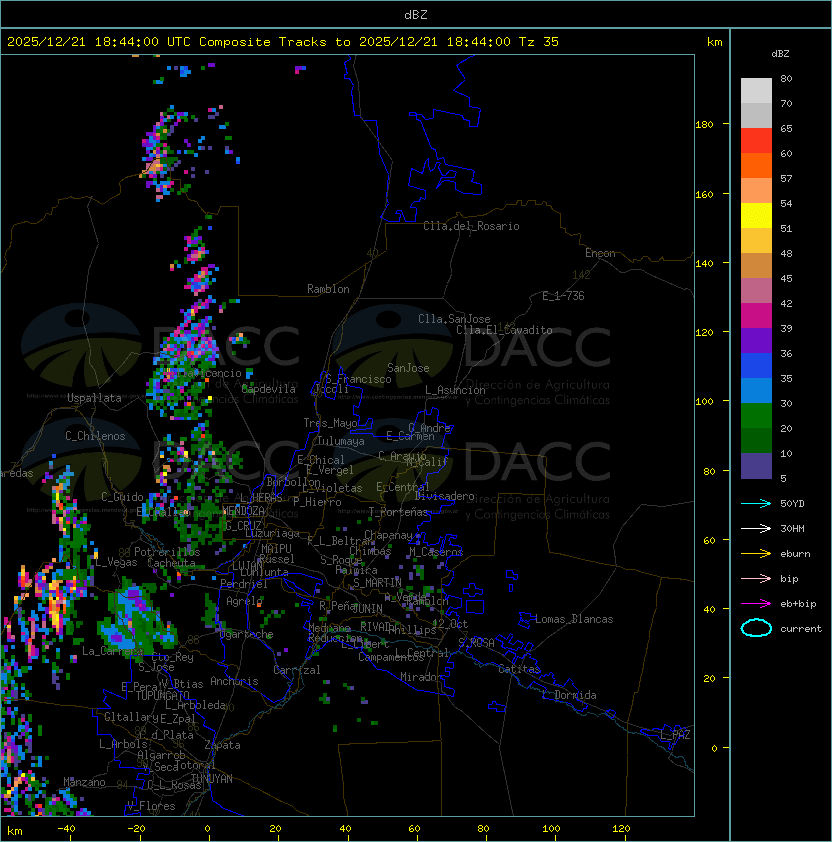Click the 'Ugarteche' map label

click(247, 635)
